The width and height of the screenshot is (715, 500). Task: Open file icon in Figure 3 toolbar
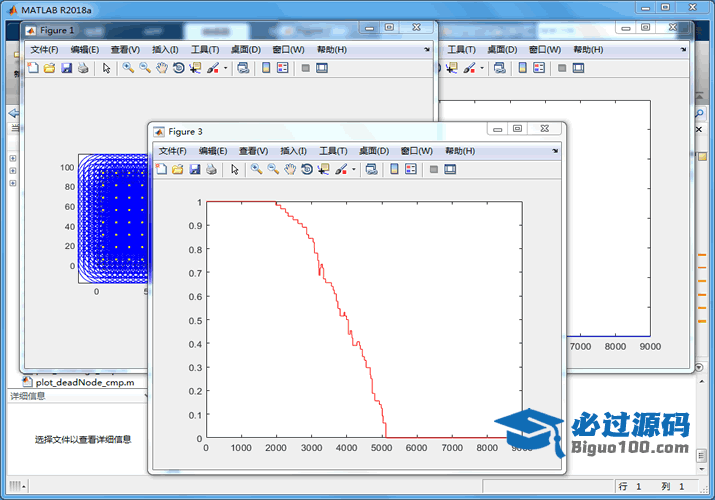178,170
